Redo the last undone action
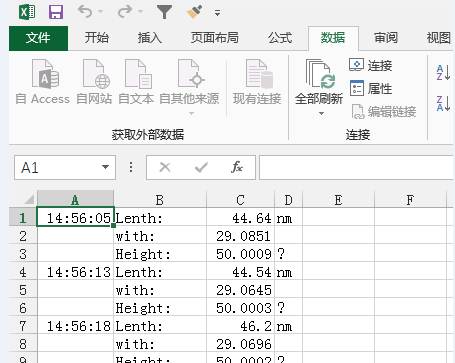 click(125, 12)
